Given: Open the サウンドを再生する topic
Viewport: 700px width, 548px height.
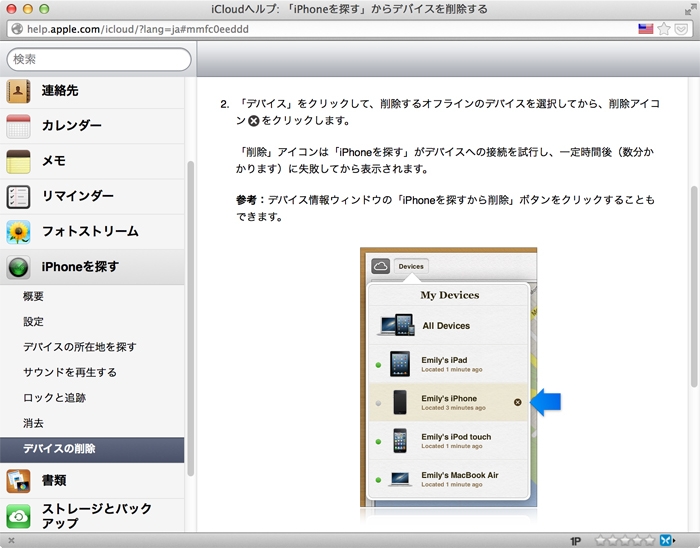Looking at the screenshot, I should 70,372.
